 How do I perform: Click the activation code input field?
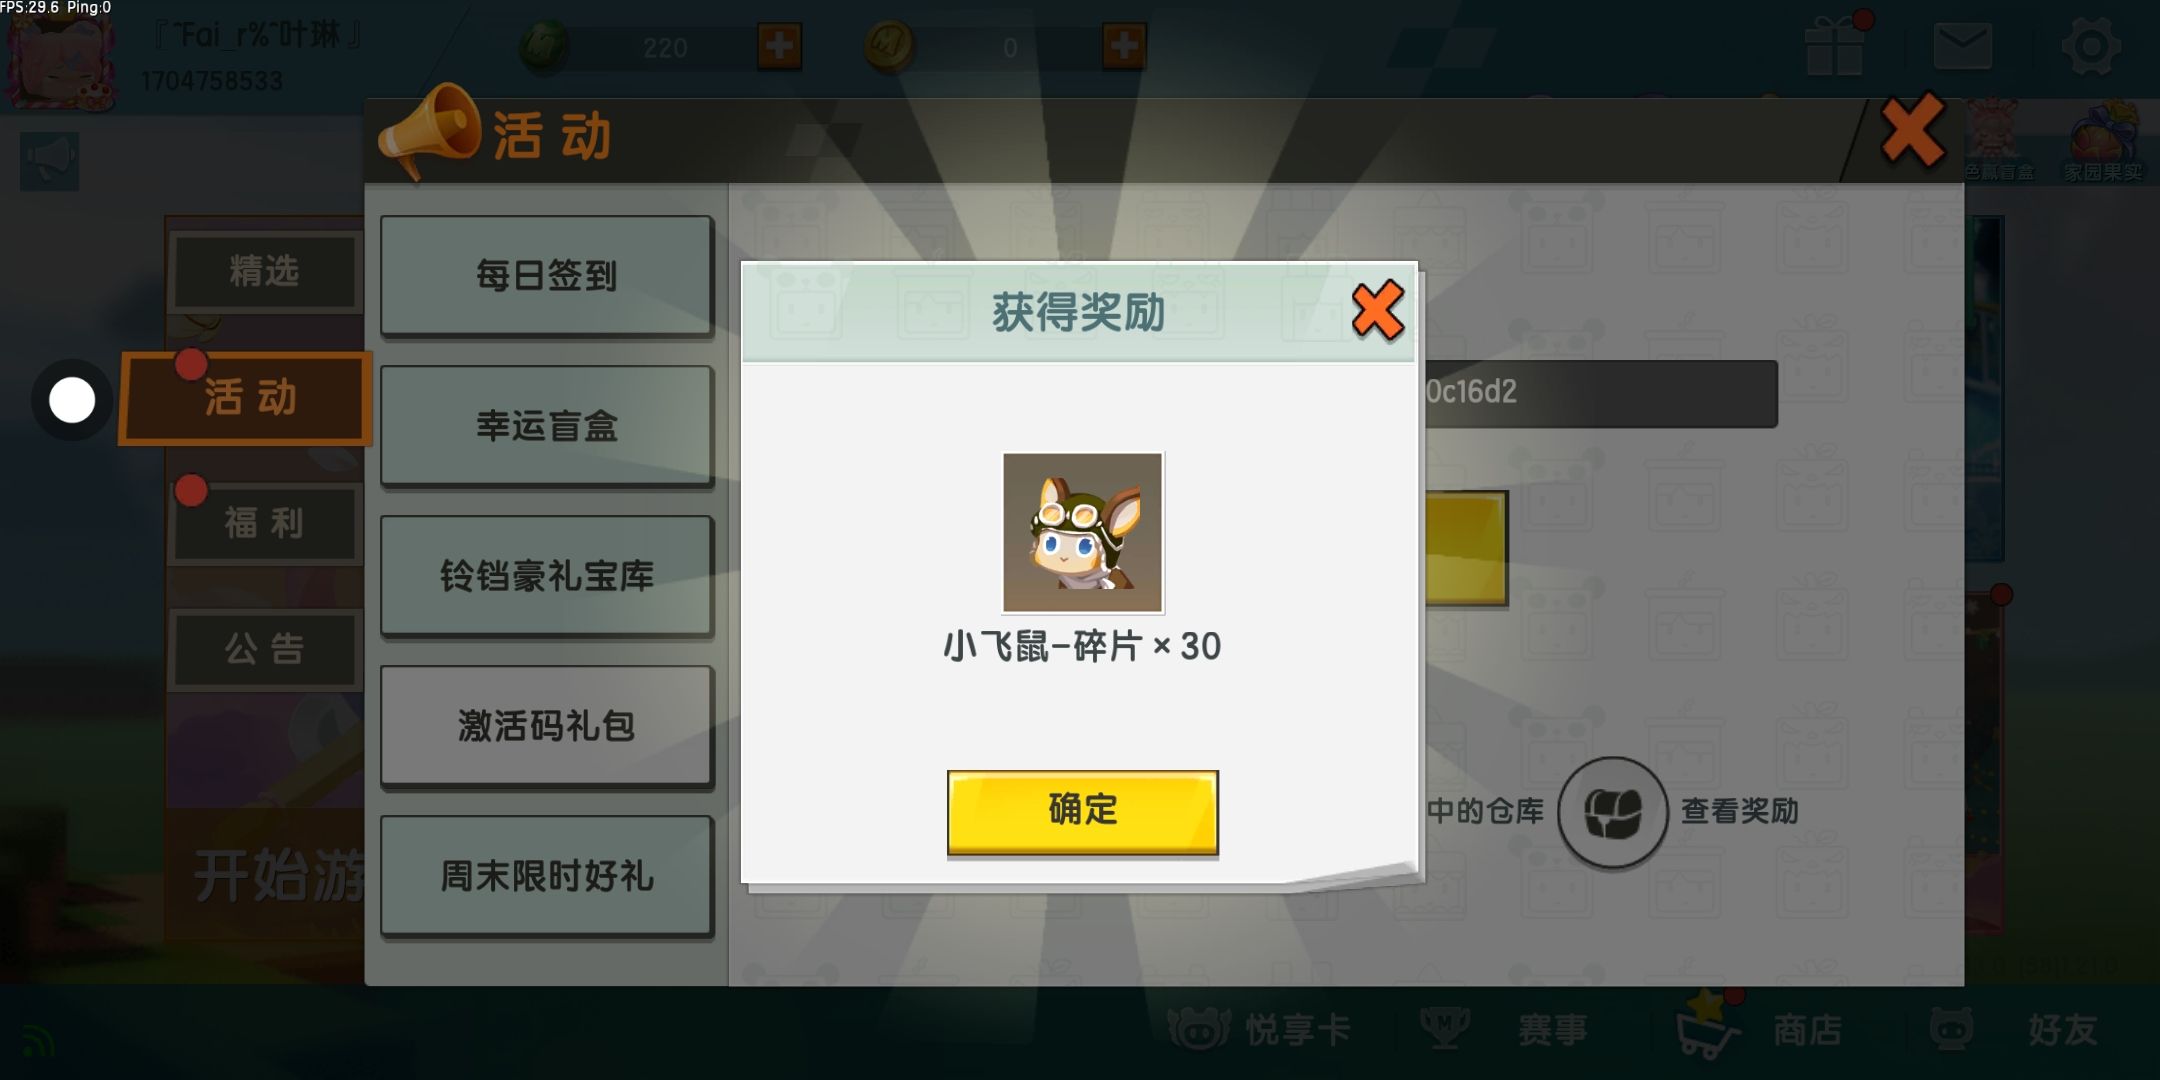(x=1598, y=393)
